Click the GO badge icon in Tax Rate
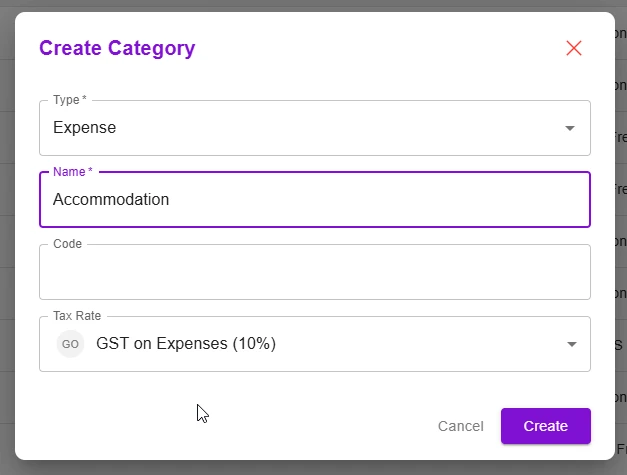 (71, 344)
